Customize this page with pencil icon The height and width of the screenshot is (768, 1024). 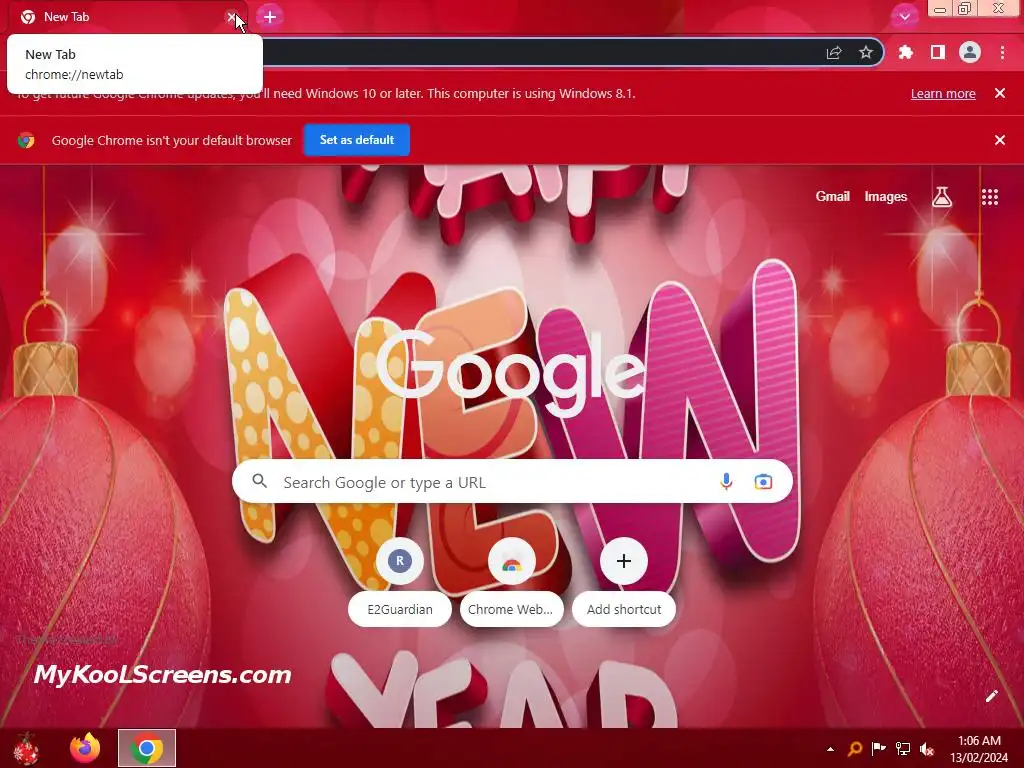click(x=991, y=696)
